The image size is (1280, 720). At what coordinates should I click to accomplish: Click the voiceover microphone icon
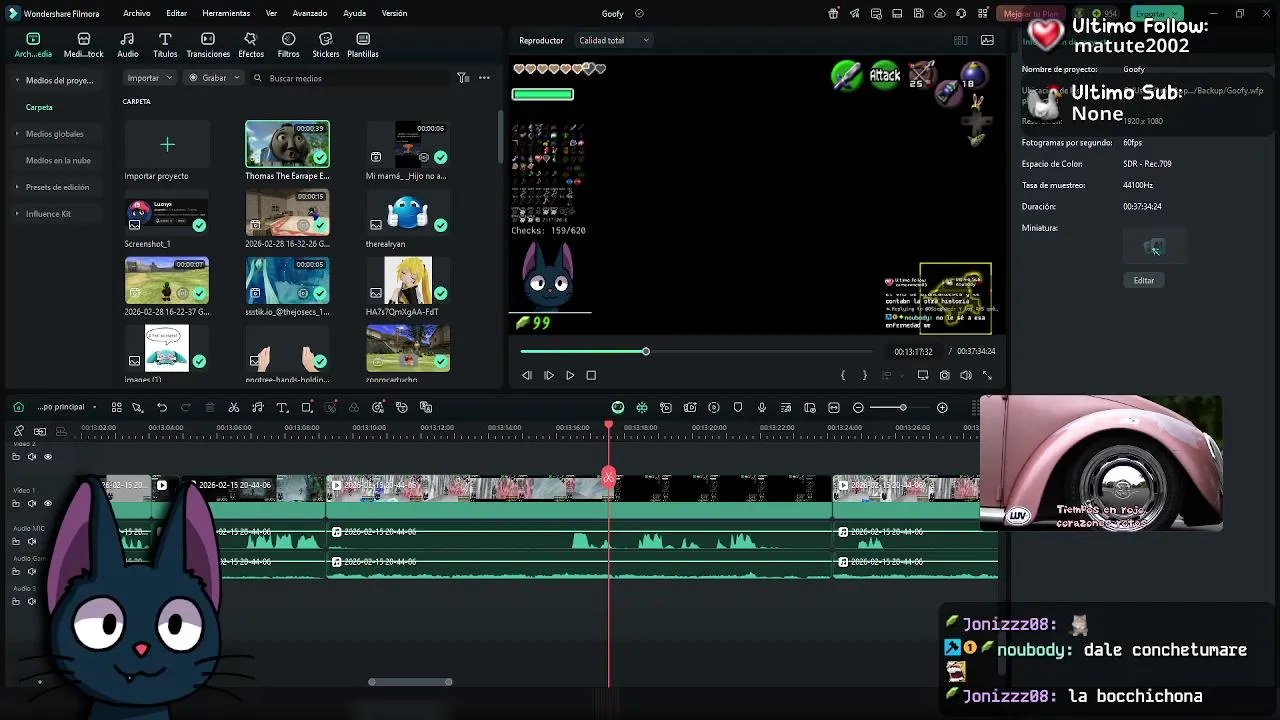[x=762, y=407]
